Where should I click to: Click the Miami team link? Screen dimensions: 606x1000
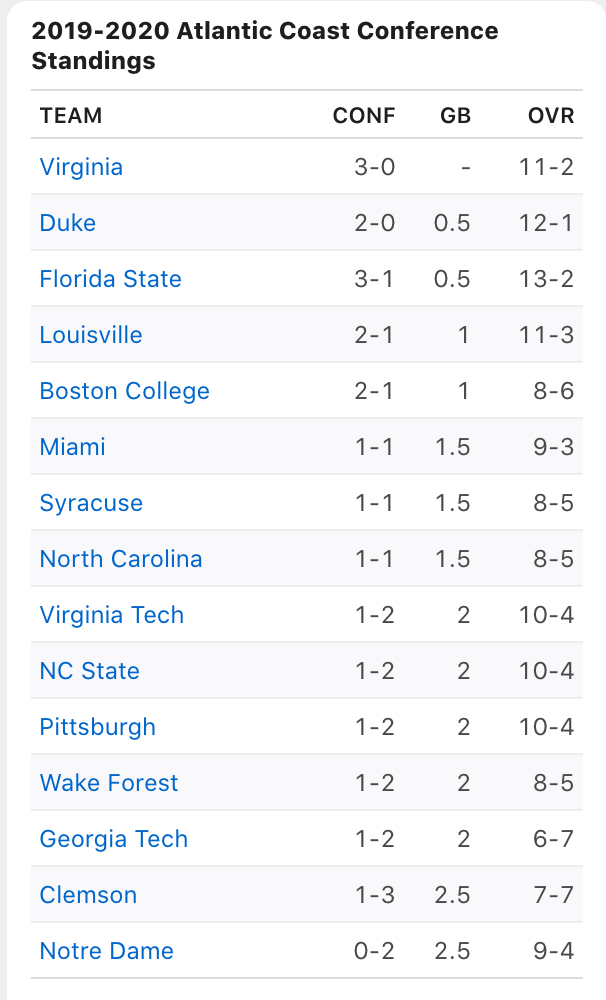(72, 446)
